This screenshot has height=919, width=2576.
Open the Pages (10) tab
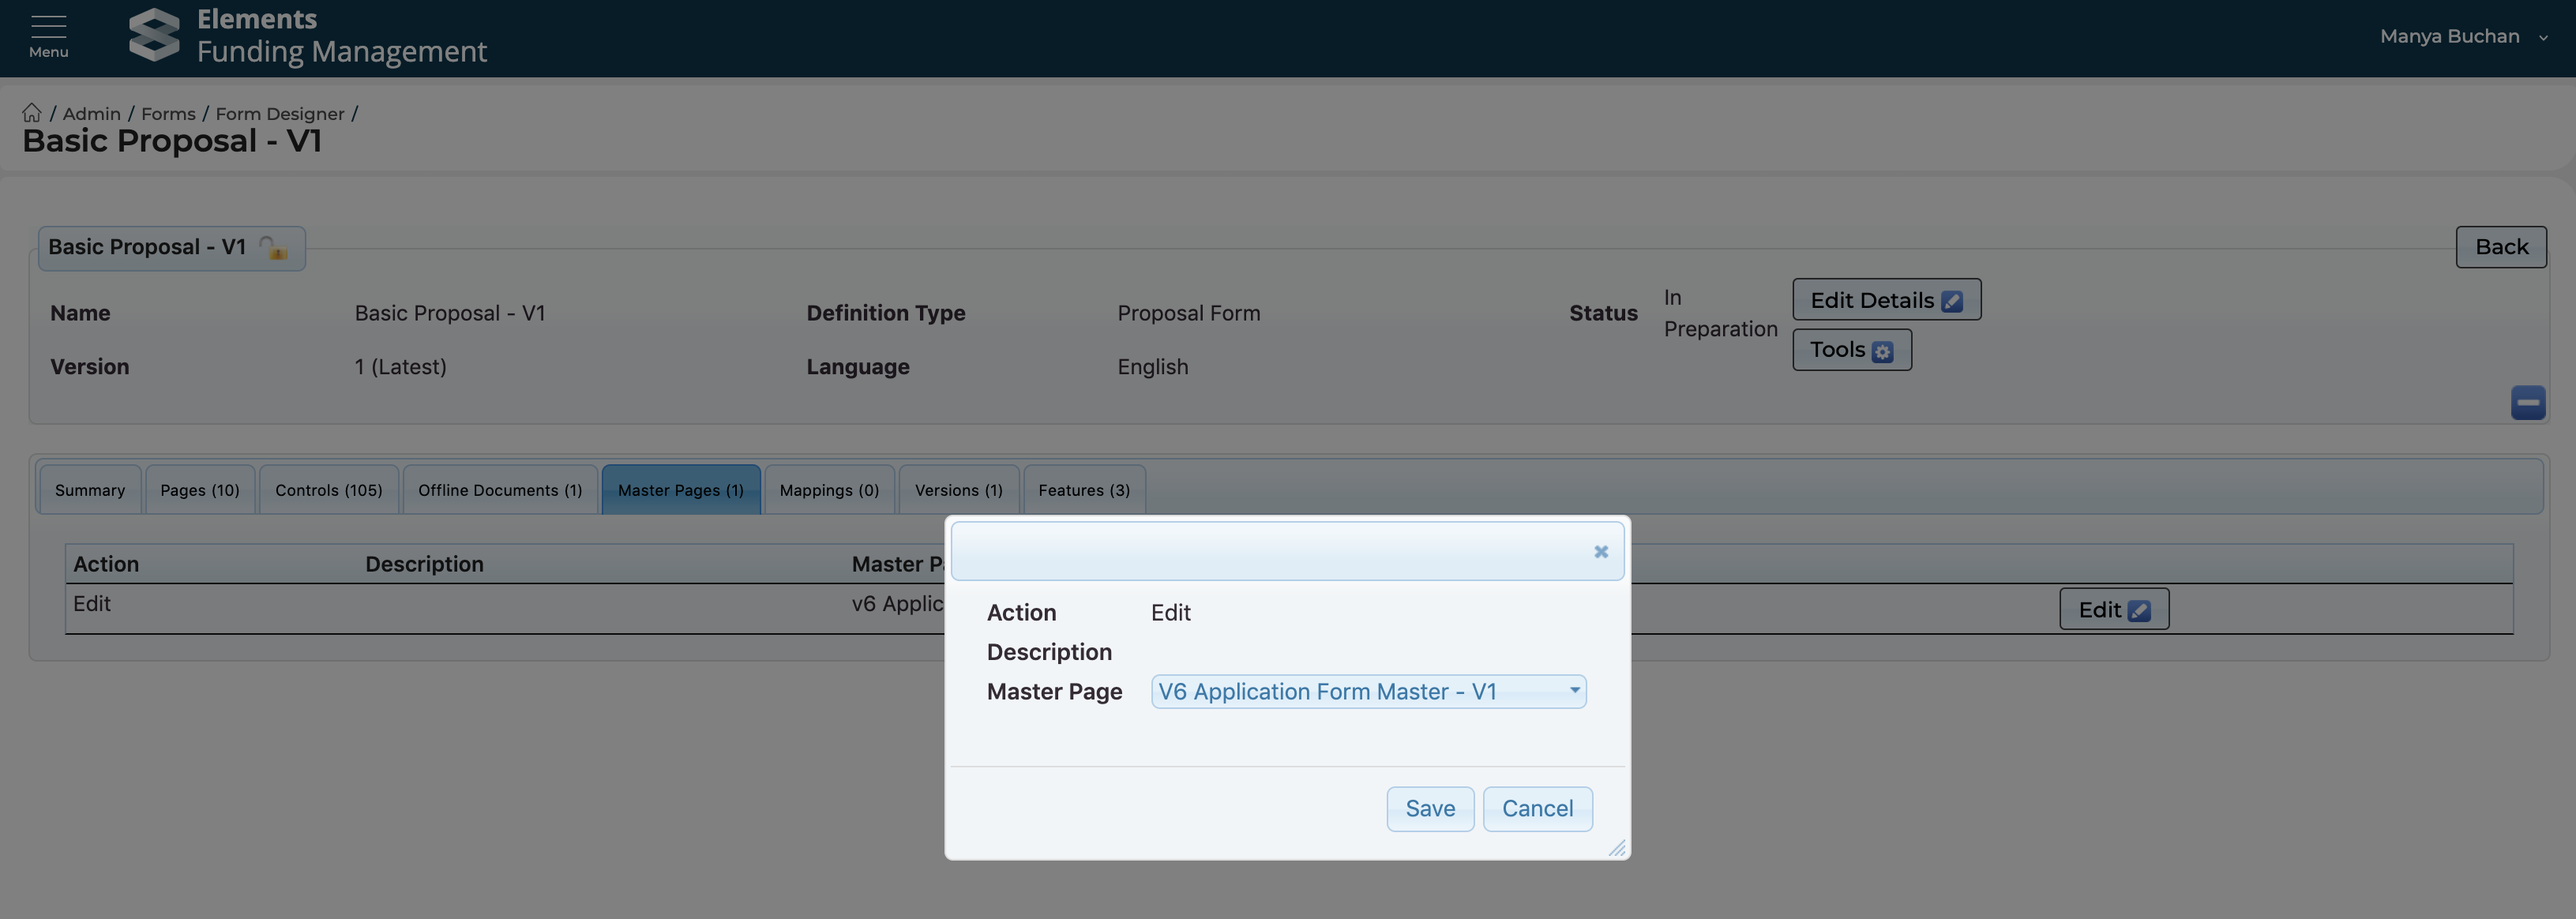(200, 490)
